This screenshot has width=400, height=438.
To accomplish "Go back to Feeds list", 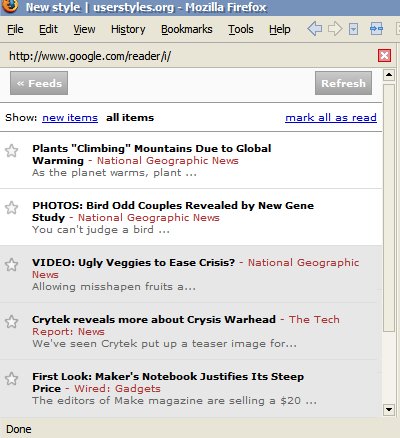I will [x=39, y=83].
